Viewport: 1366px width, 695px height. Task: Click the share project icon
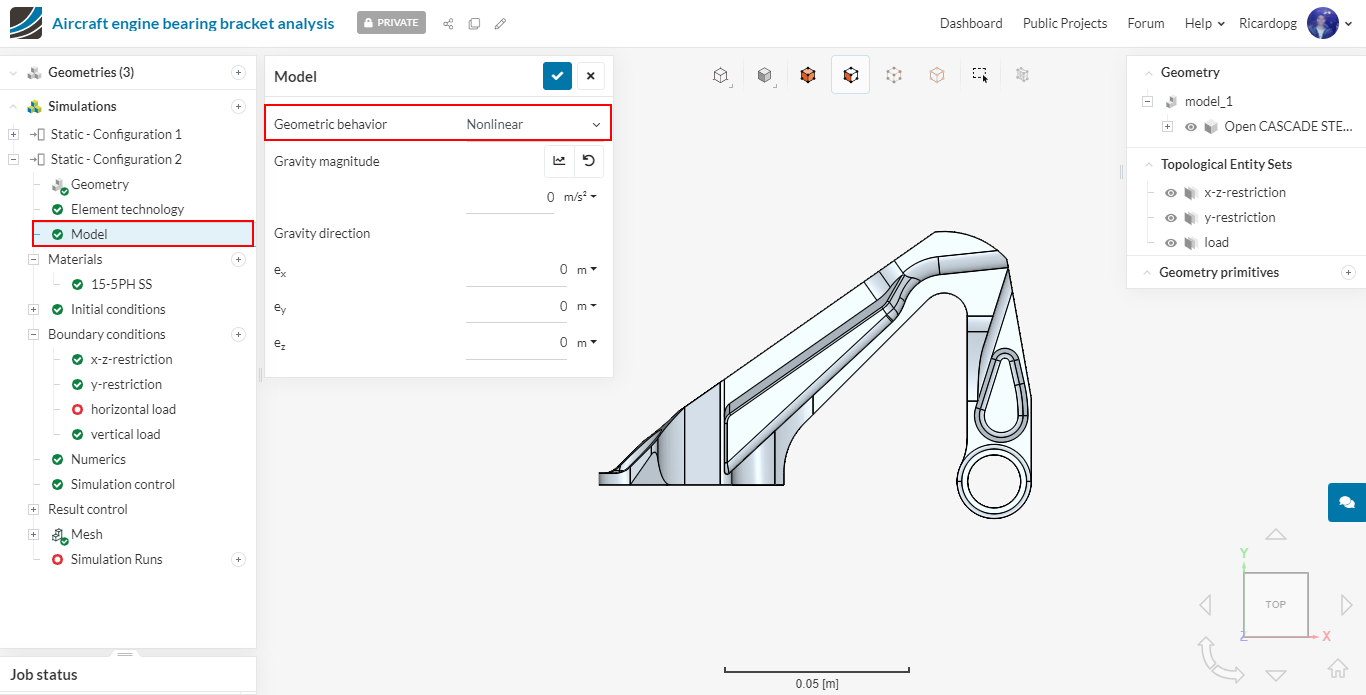point(448,23)
